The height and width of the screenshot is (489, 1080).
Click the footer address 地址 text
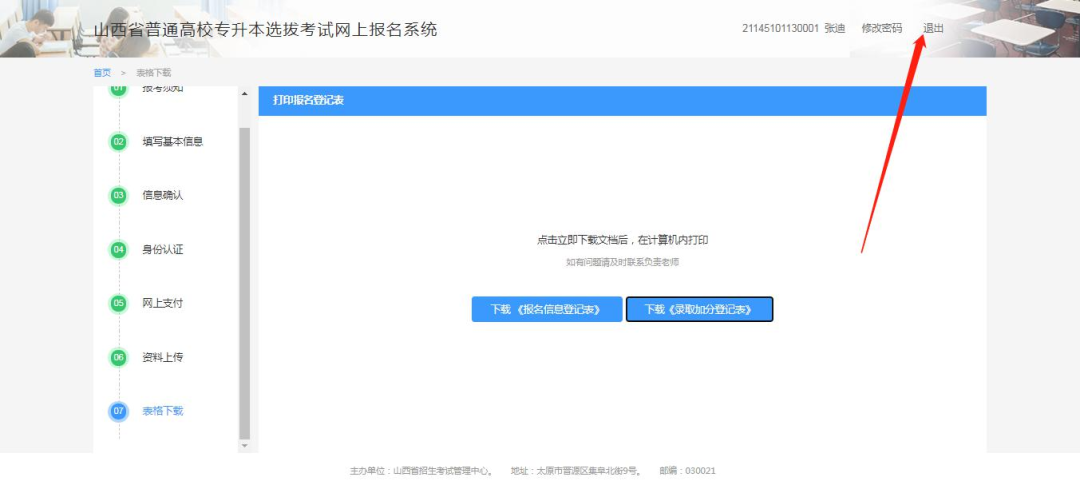[577, 471]
